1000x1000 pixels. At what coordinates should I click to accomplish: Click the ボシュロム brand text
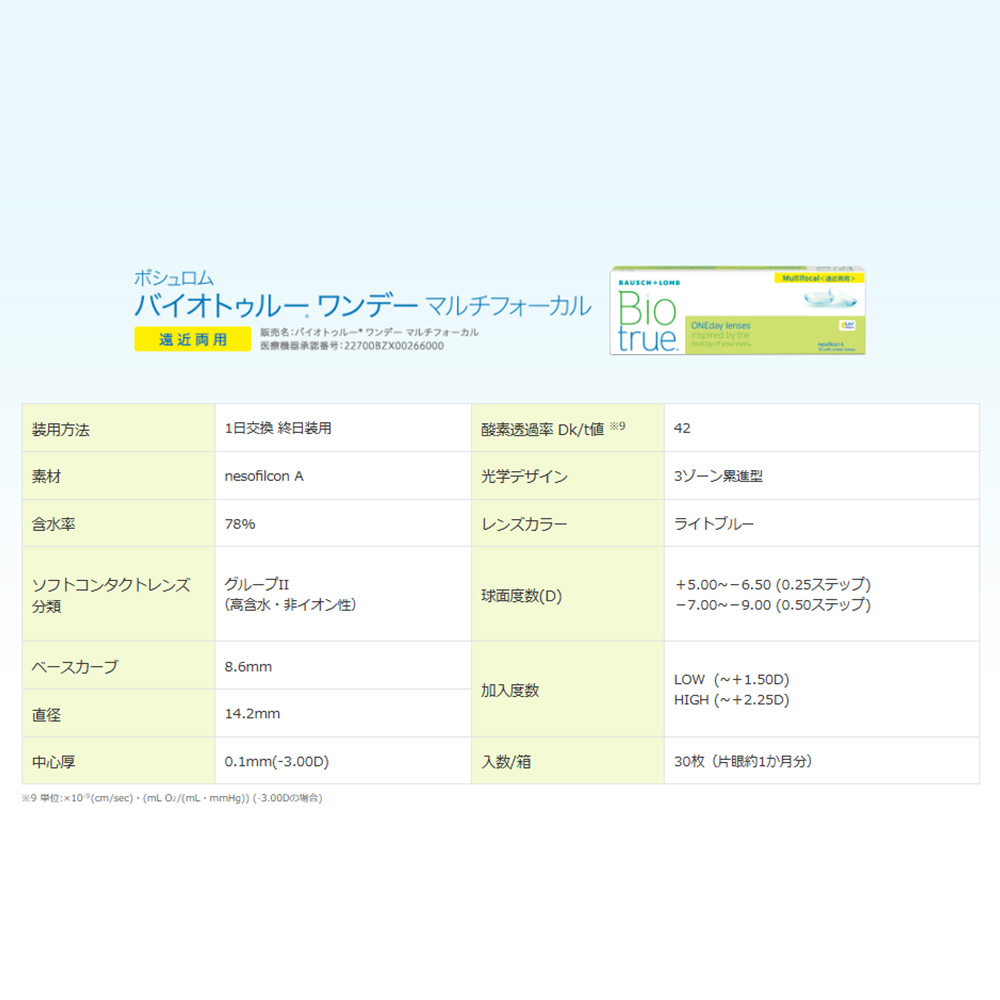(173, 278)
